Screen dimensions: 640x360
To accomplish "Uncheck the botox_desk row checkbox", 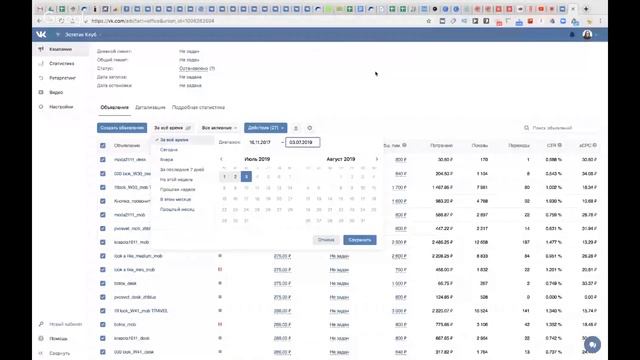I will tap(103, 283).
